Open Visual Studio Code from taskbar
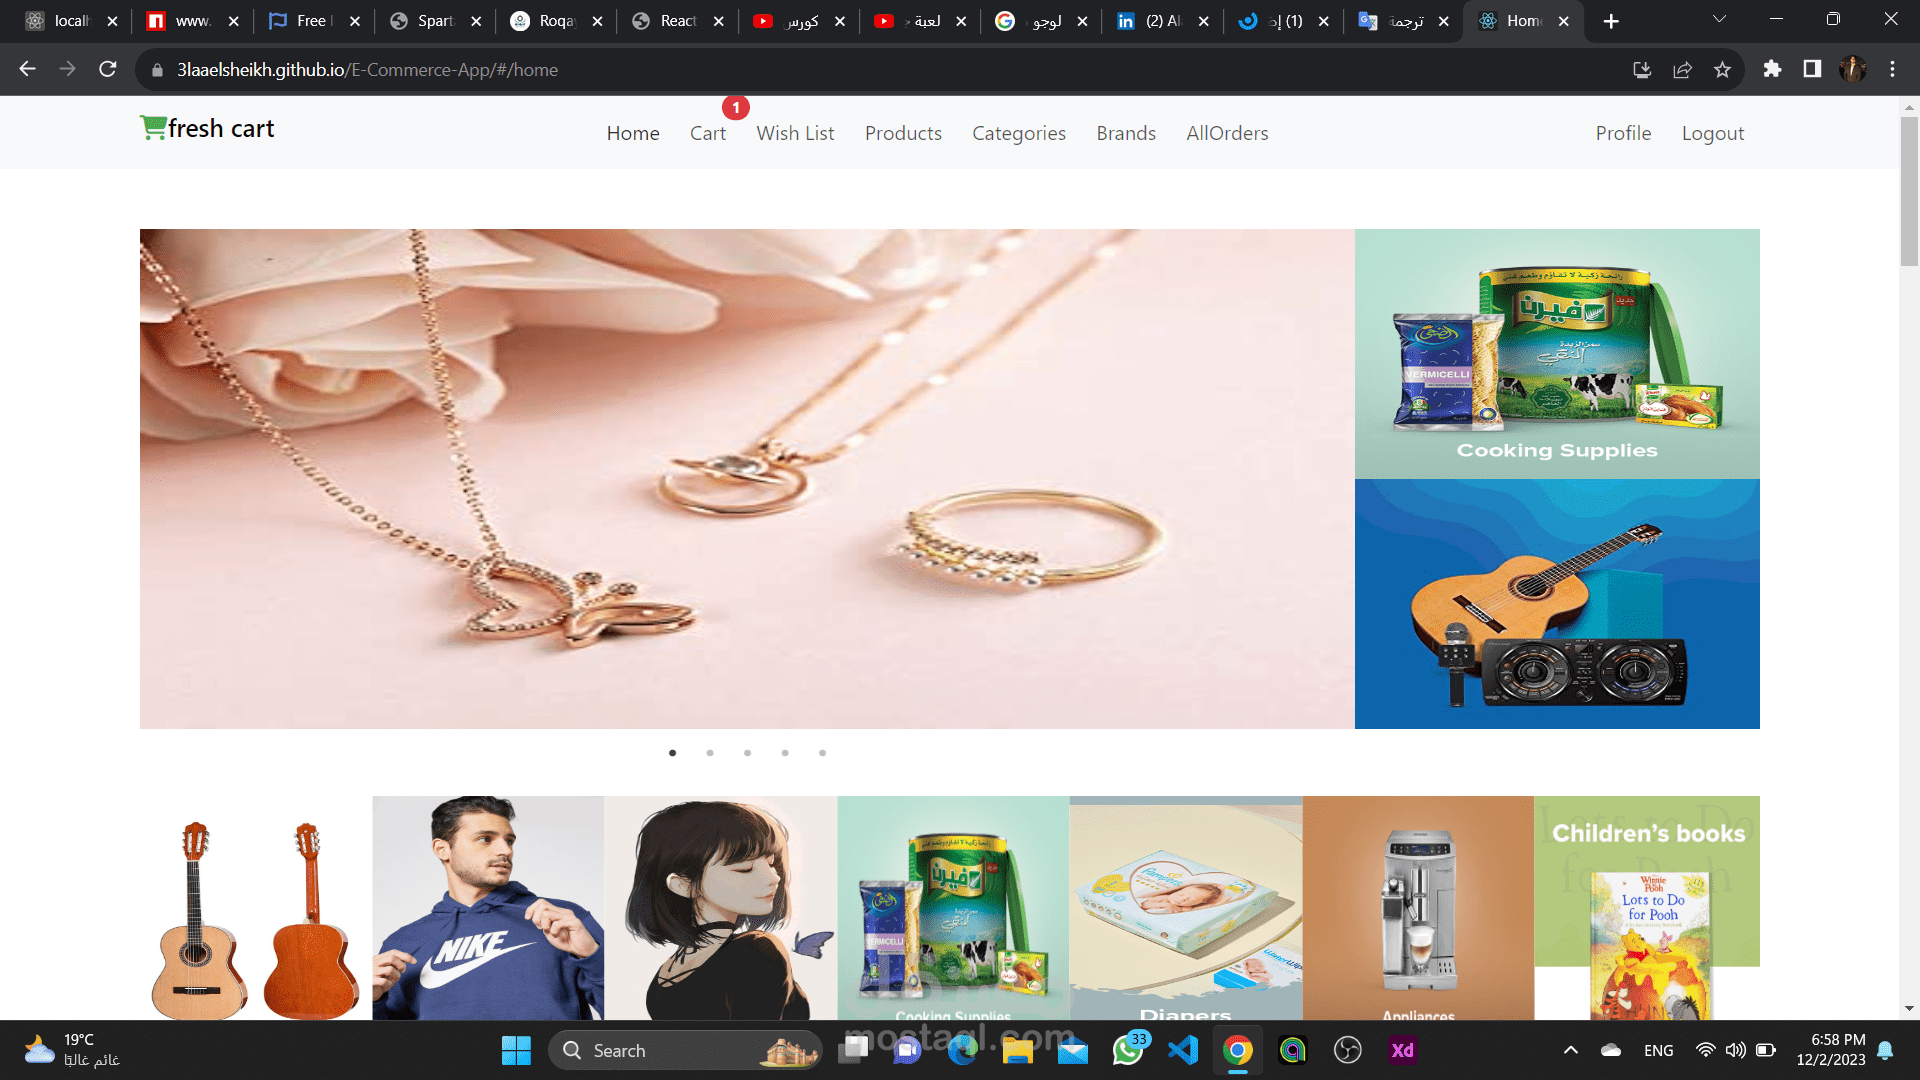1920x1080 pixels. pyautogui.click(x=1183, y=1050)
